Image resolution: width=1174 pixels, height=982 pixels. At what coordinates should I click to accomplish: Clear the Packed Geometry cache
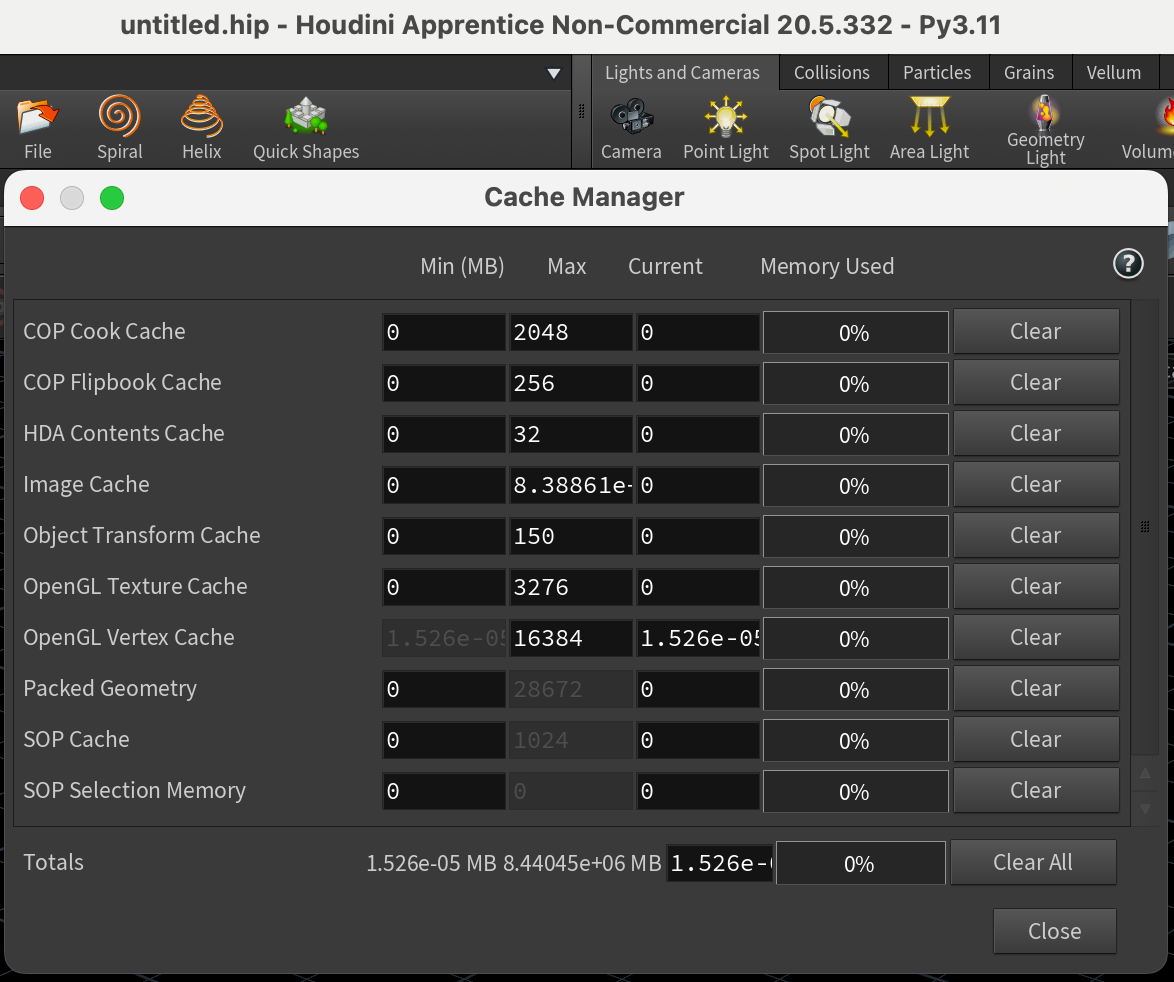(x=1035, y=688)
